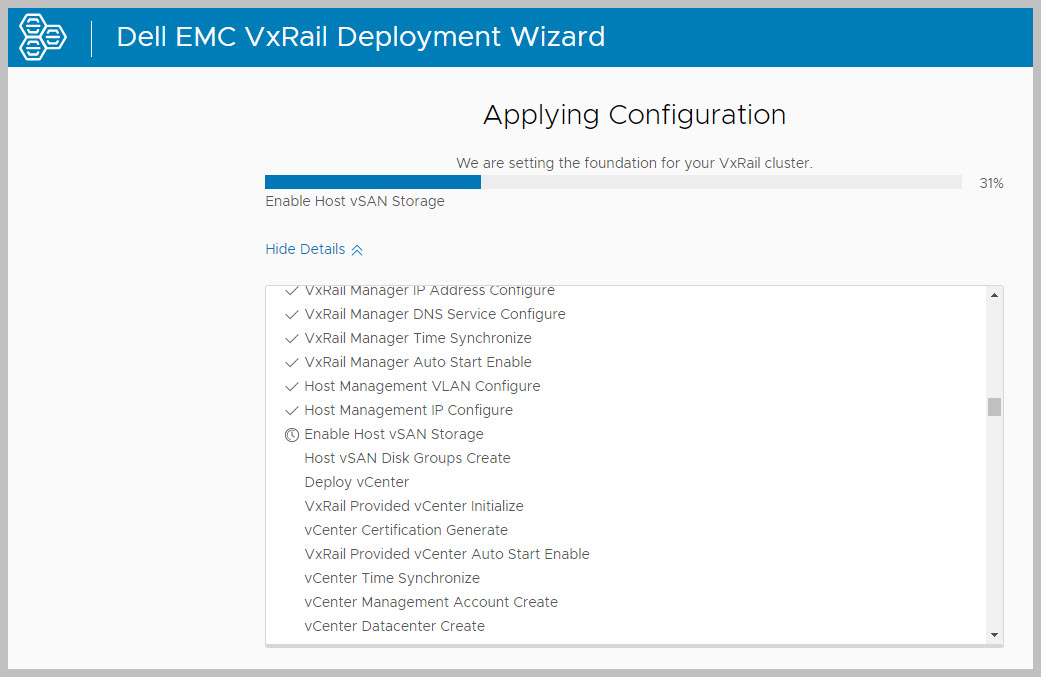Click checkmark next to VxRail Manager Time Synchronize
This screenshot has height=677, width=1041.
pyautogui.click(x=291, y=338)
